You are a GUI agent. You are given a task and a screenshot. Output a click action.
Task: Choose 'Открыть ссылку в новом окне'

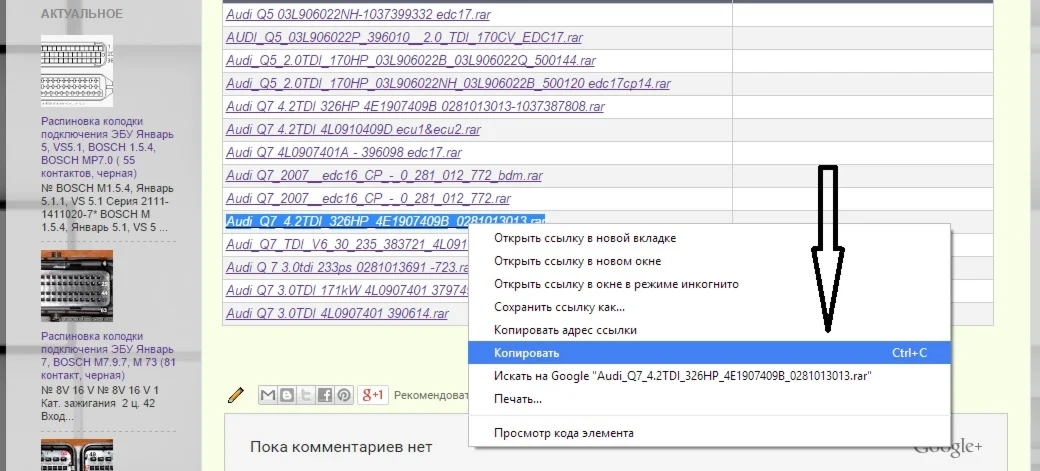point(709,261)
